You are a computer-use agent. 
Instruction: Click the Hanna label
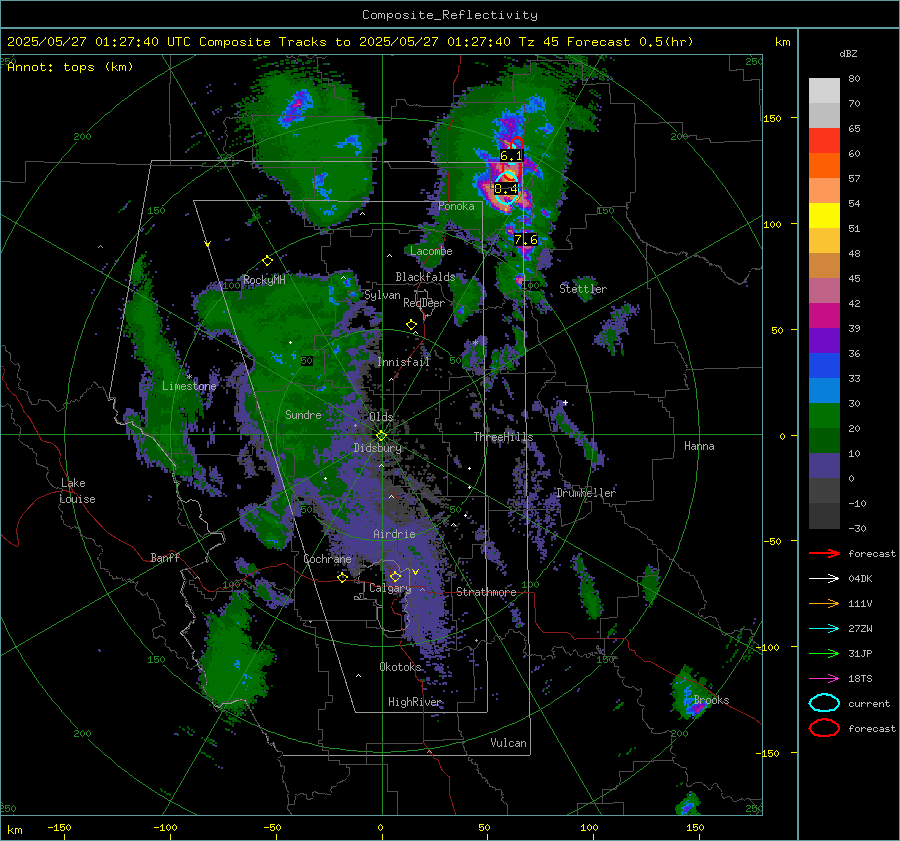click(699, 446)
